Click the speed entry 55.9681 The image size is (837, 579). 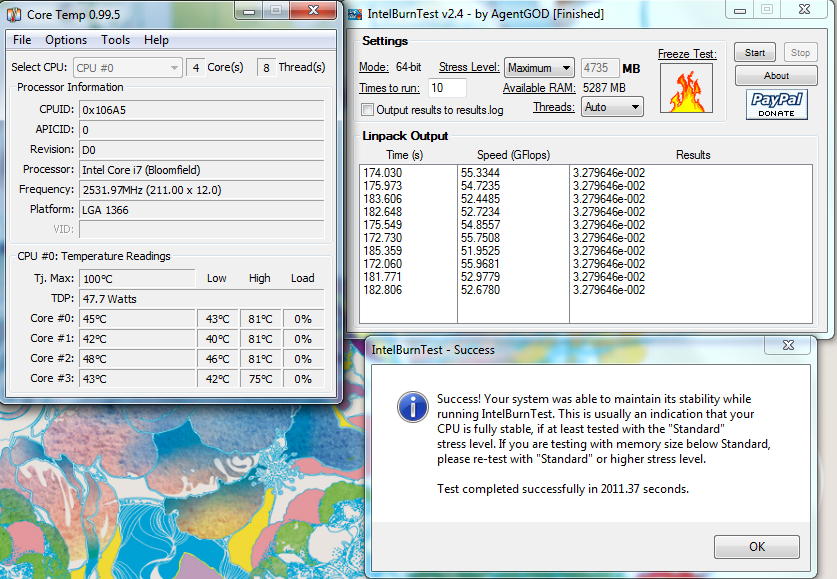click(x=480, y=264)
